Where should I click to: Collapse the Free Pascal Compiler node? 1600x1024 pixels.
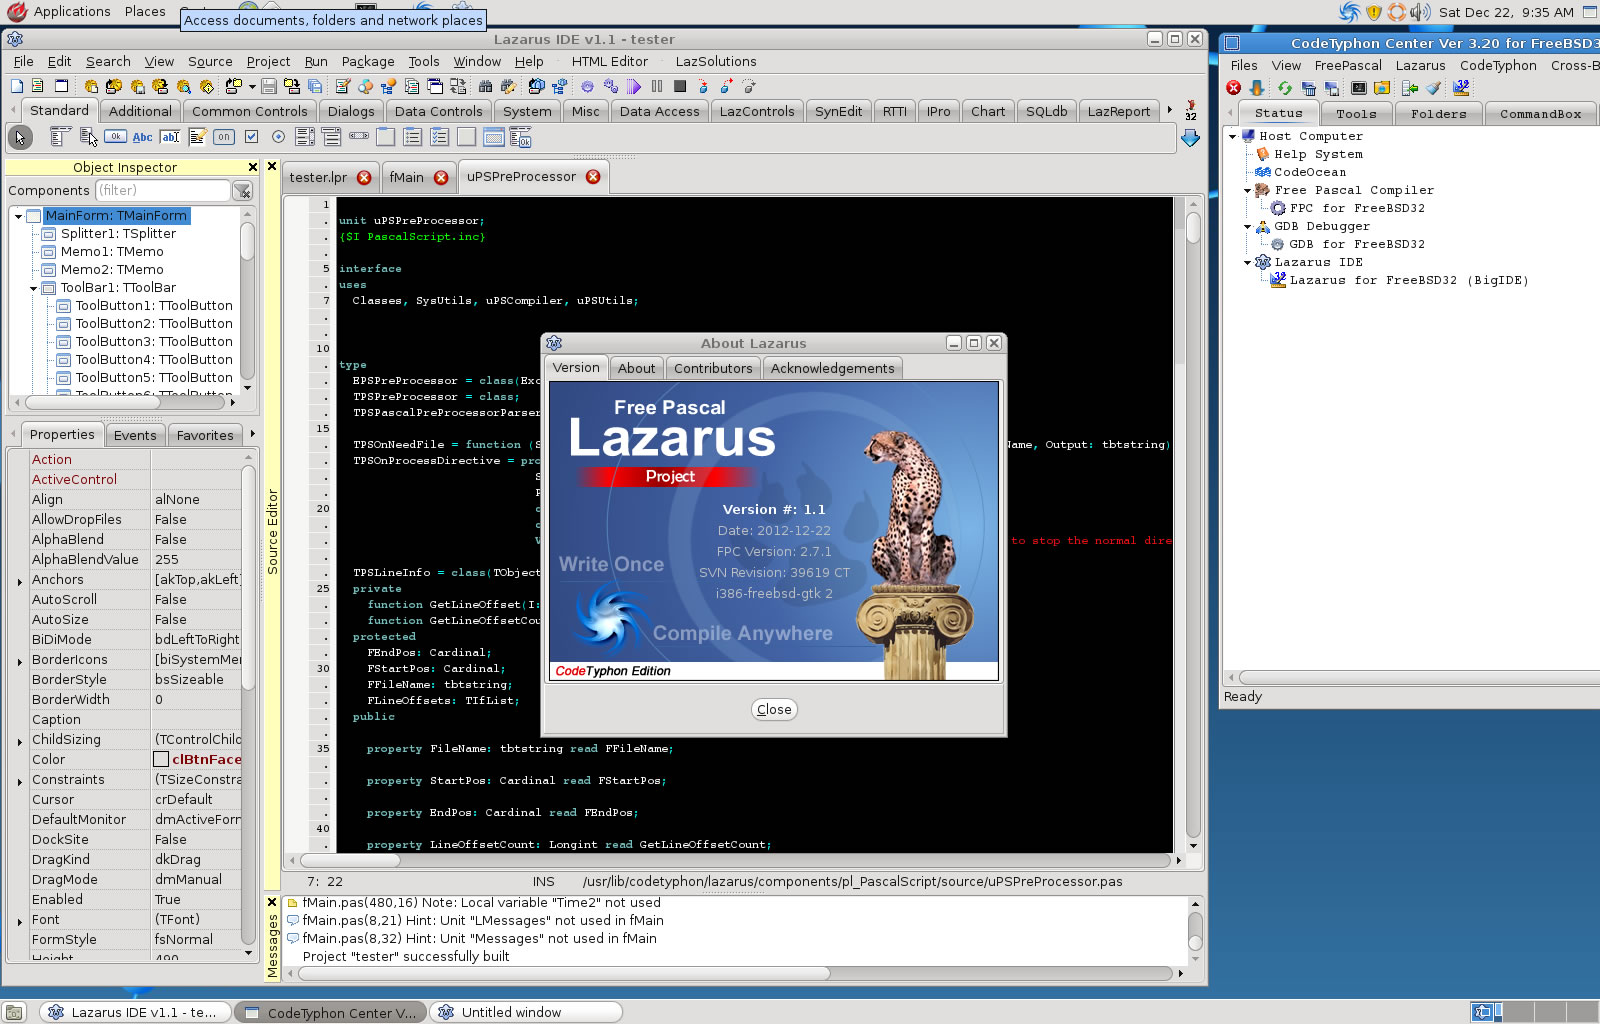(x=1248, y=190)
